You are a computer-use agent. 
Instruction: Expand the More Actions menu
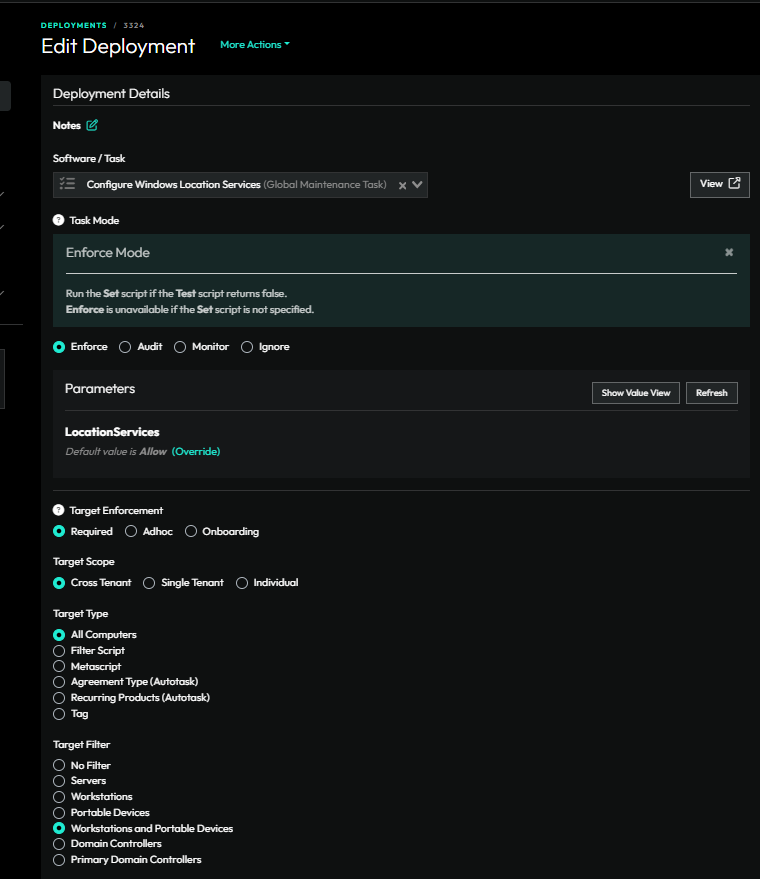point(254,45)
